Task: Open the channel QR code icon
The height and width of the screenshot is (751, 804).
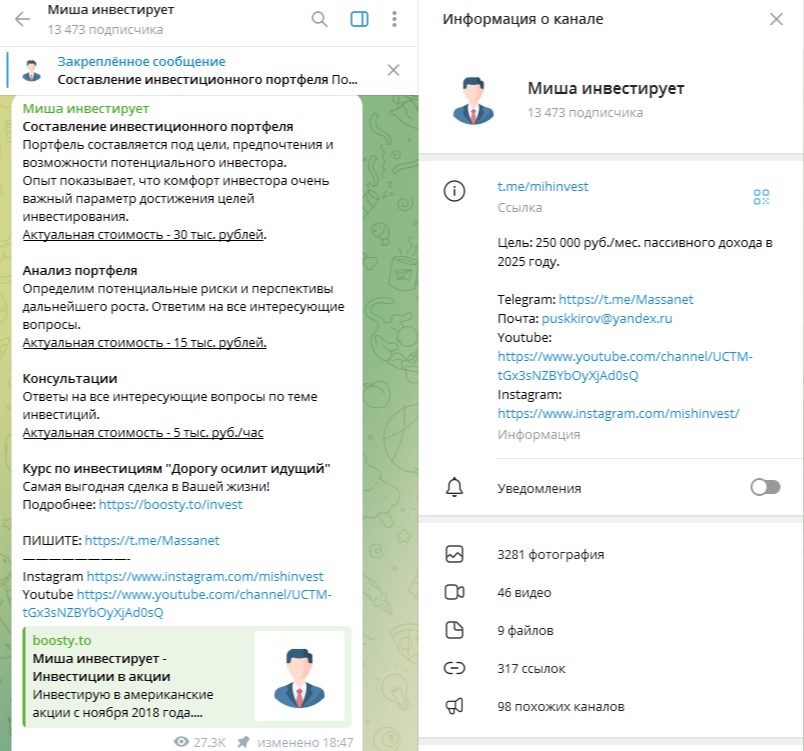Action: click(x=761, y=197)
